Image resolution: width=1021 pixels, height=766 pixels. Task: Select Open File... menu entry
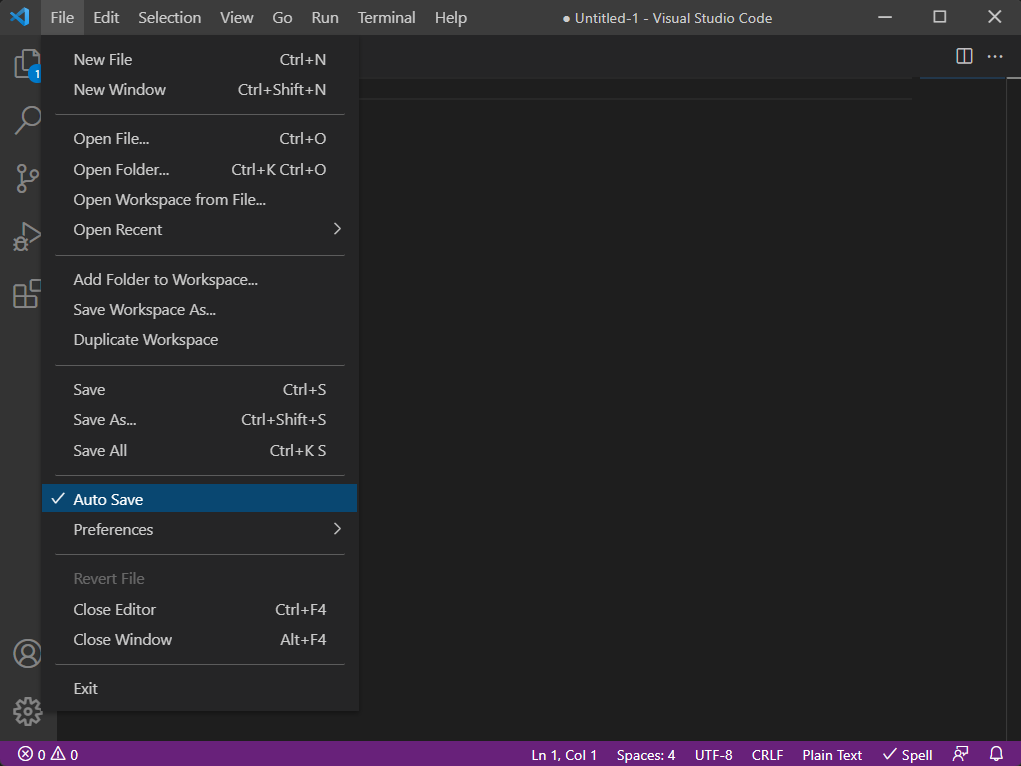(199, 138)
